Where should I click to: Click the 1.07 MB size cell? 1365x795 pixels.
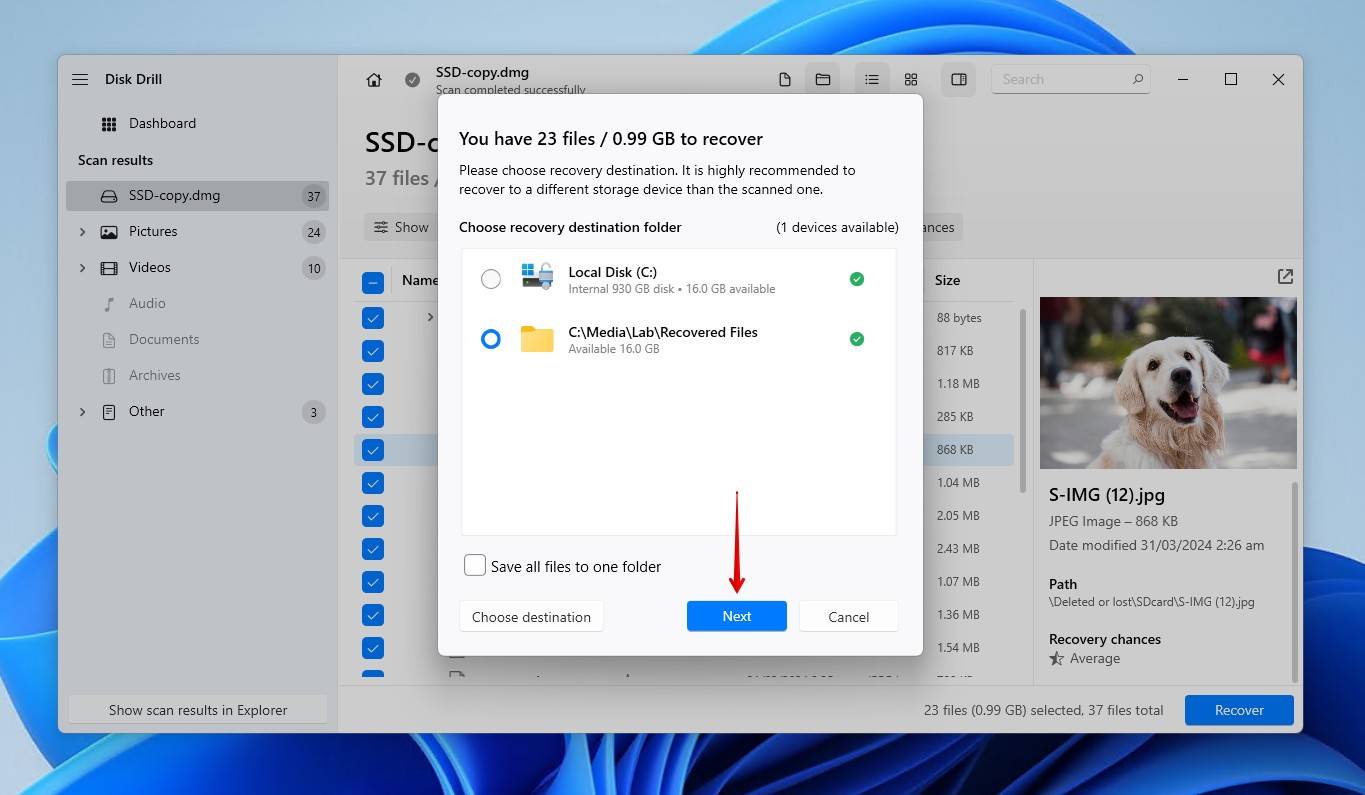958,582
